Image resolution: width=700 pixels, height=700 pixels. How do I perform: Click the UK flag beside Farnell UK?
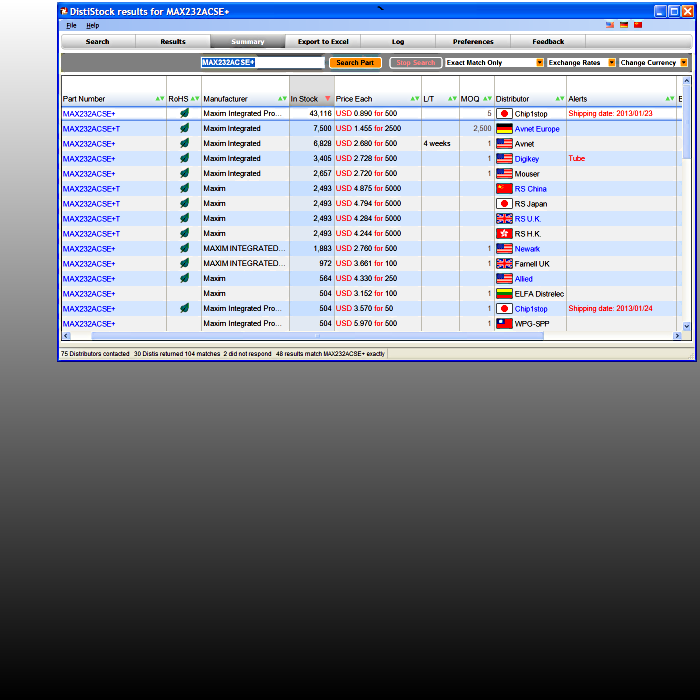504,264
